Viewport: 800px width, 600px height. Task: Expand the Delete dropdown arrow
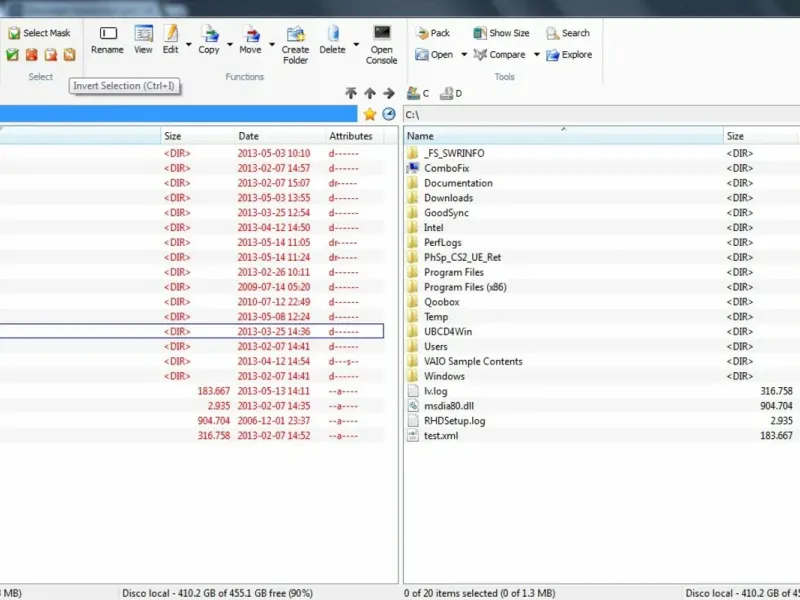tap(356, 45)
